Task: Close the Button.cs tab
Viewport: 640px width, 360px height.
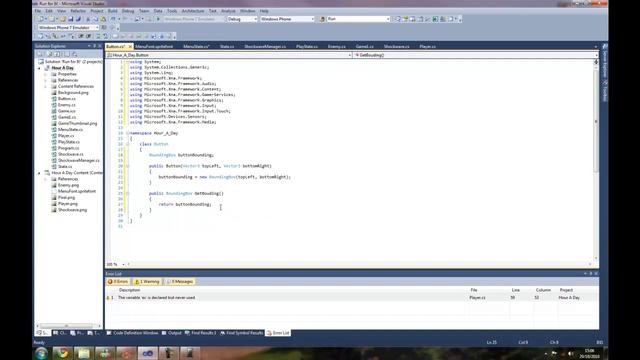Action: pyautogui.click(x=130, y=47)
